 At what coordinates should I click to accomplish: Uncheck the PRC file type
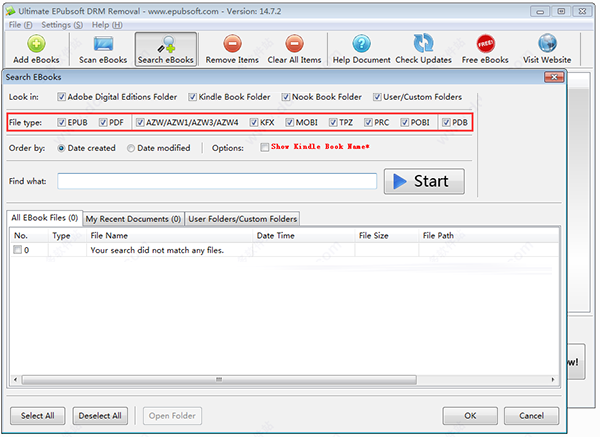click(x=368, y=122)
